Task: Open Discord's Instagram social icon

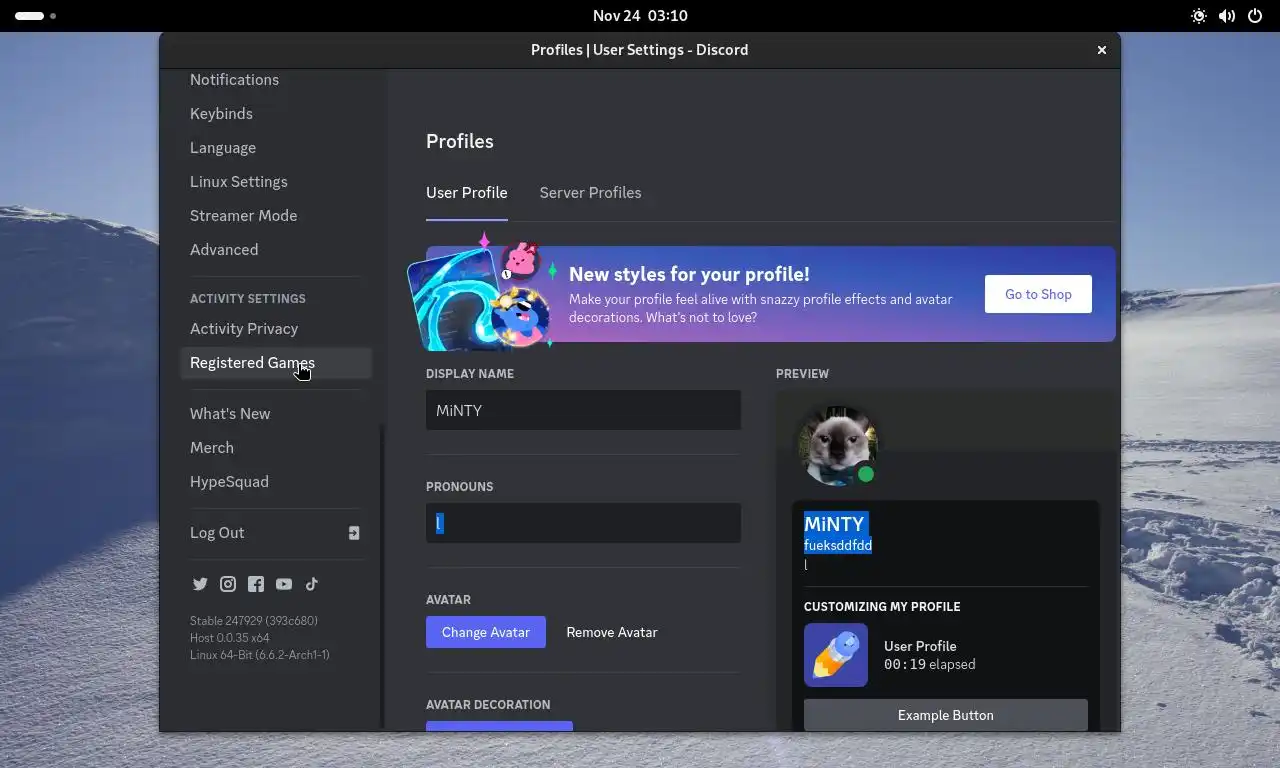Action: [228, 584]
